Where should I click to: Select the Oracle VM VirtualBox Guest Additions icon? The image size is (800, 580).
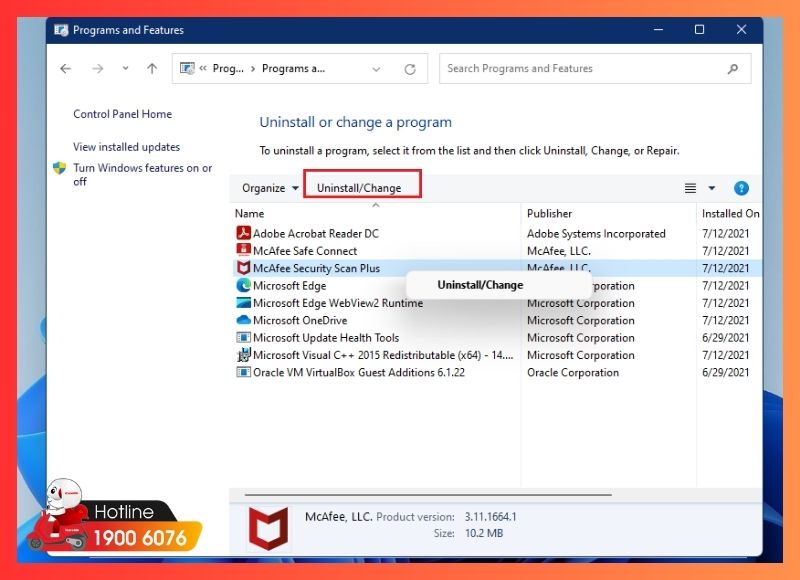(x=243, y=372)
